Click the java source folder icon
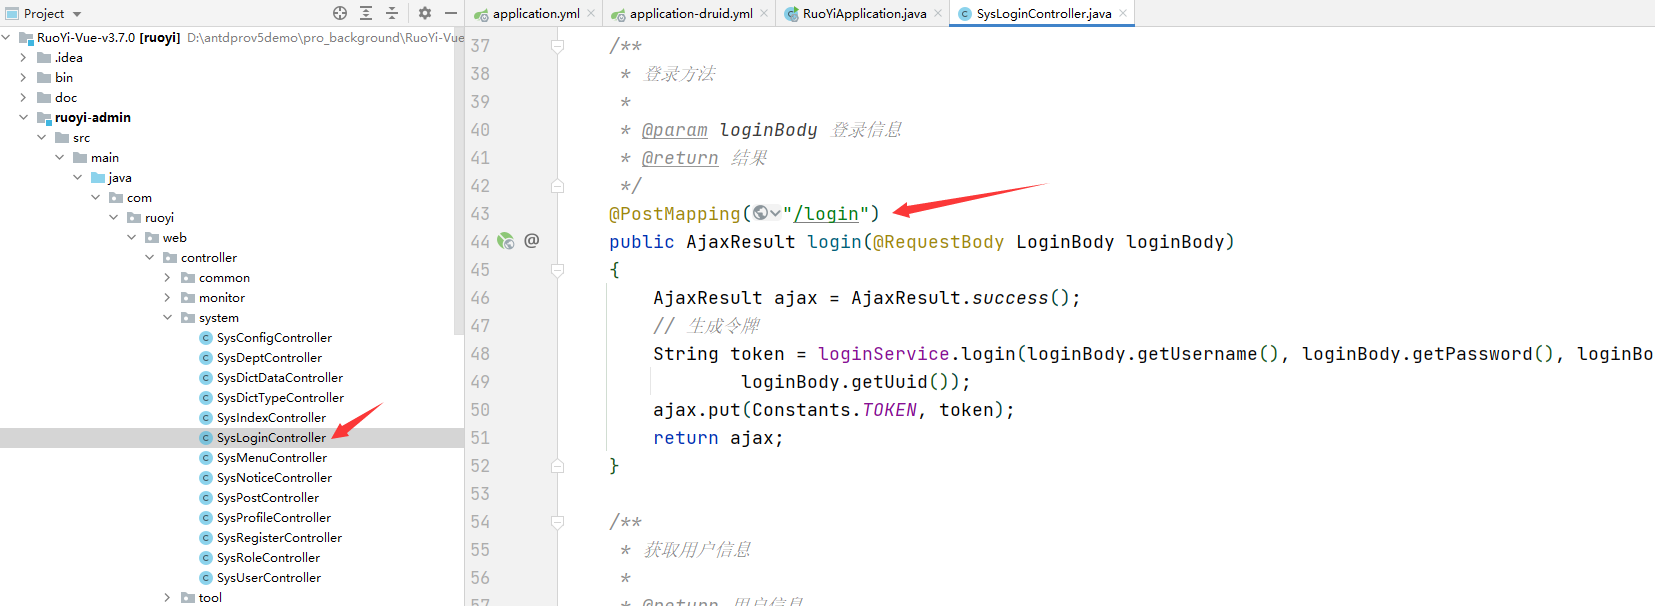 pyautogui.click(x=98, y=177)
